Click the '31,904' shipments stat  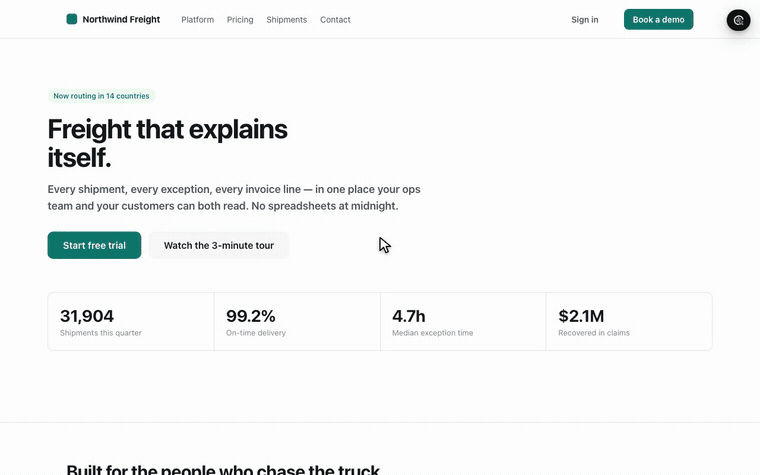click(87, 316)
